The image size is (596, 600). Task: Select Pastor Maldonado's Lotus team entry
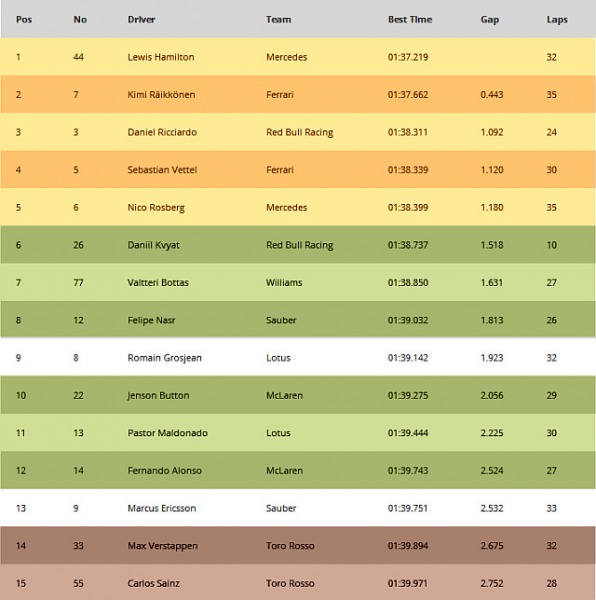tap(278, 433)
